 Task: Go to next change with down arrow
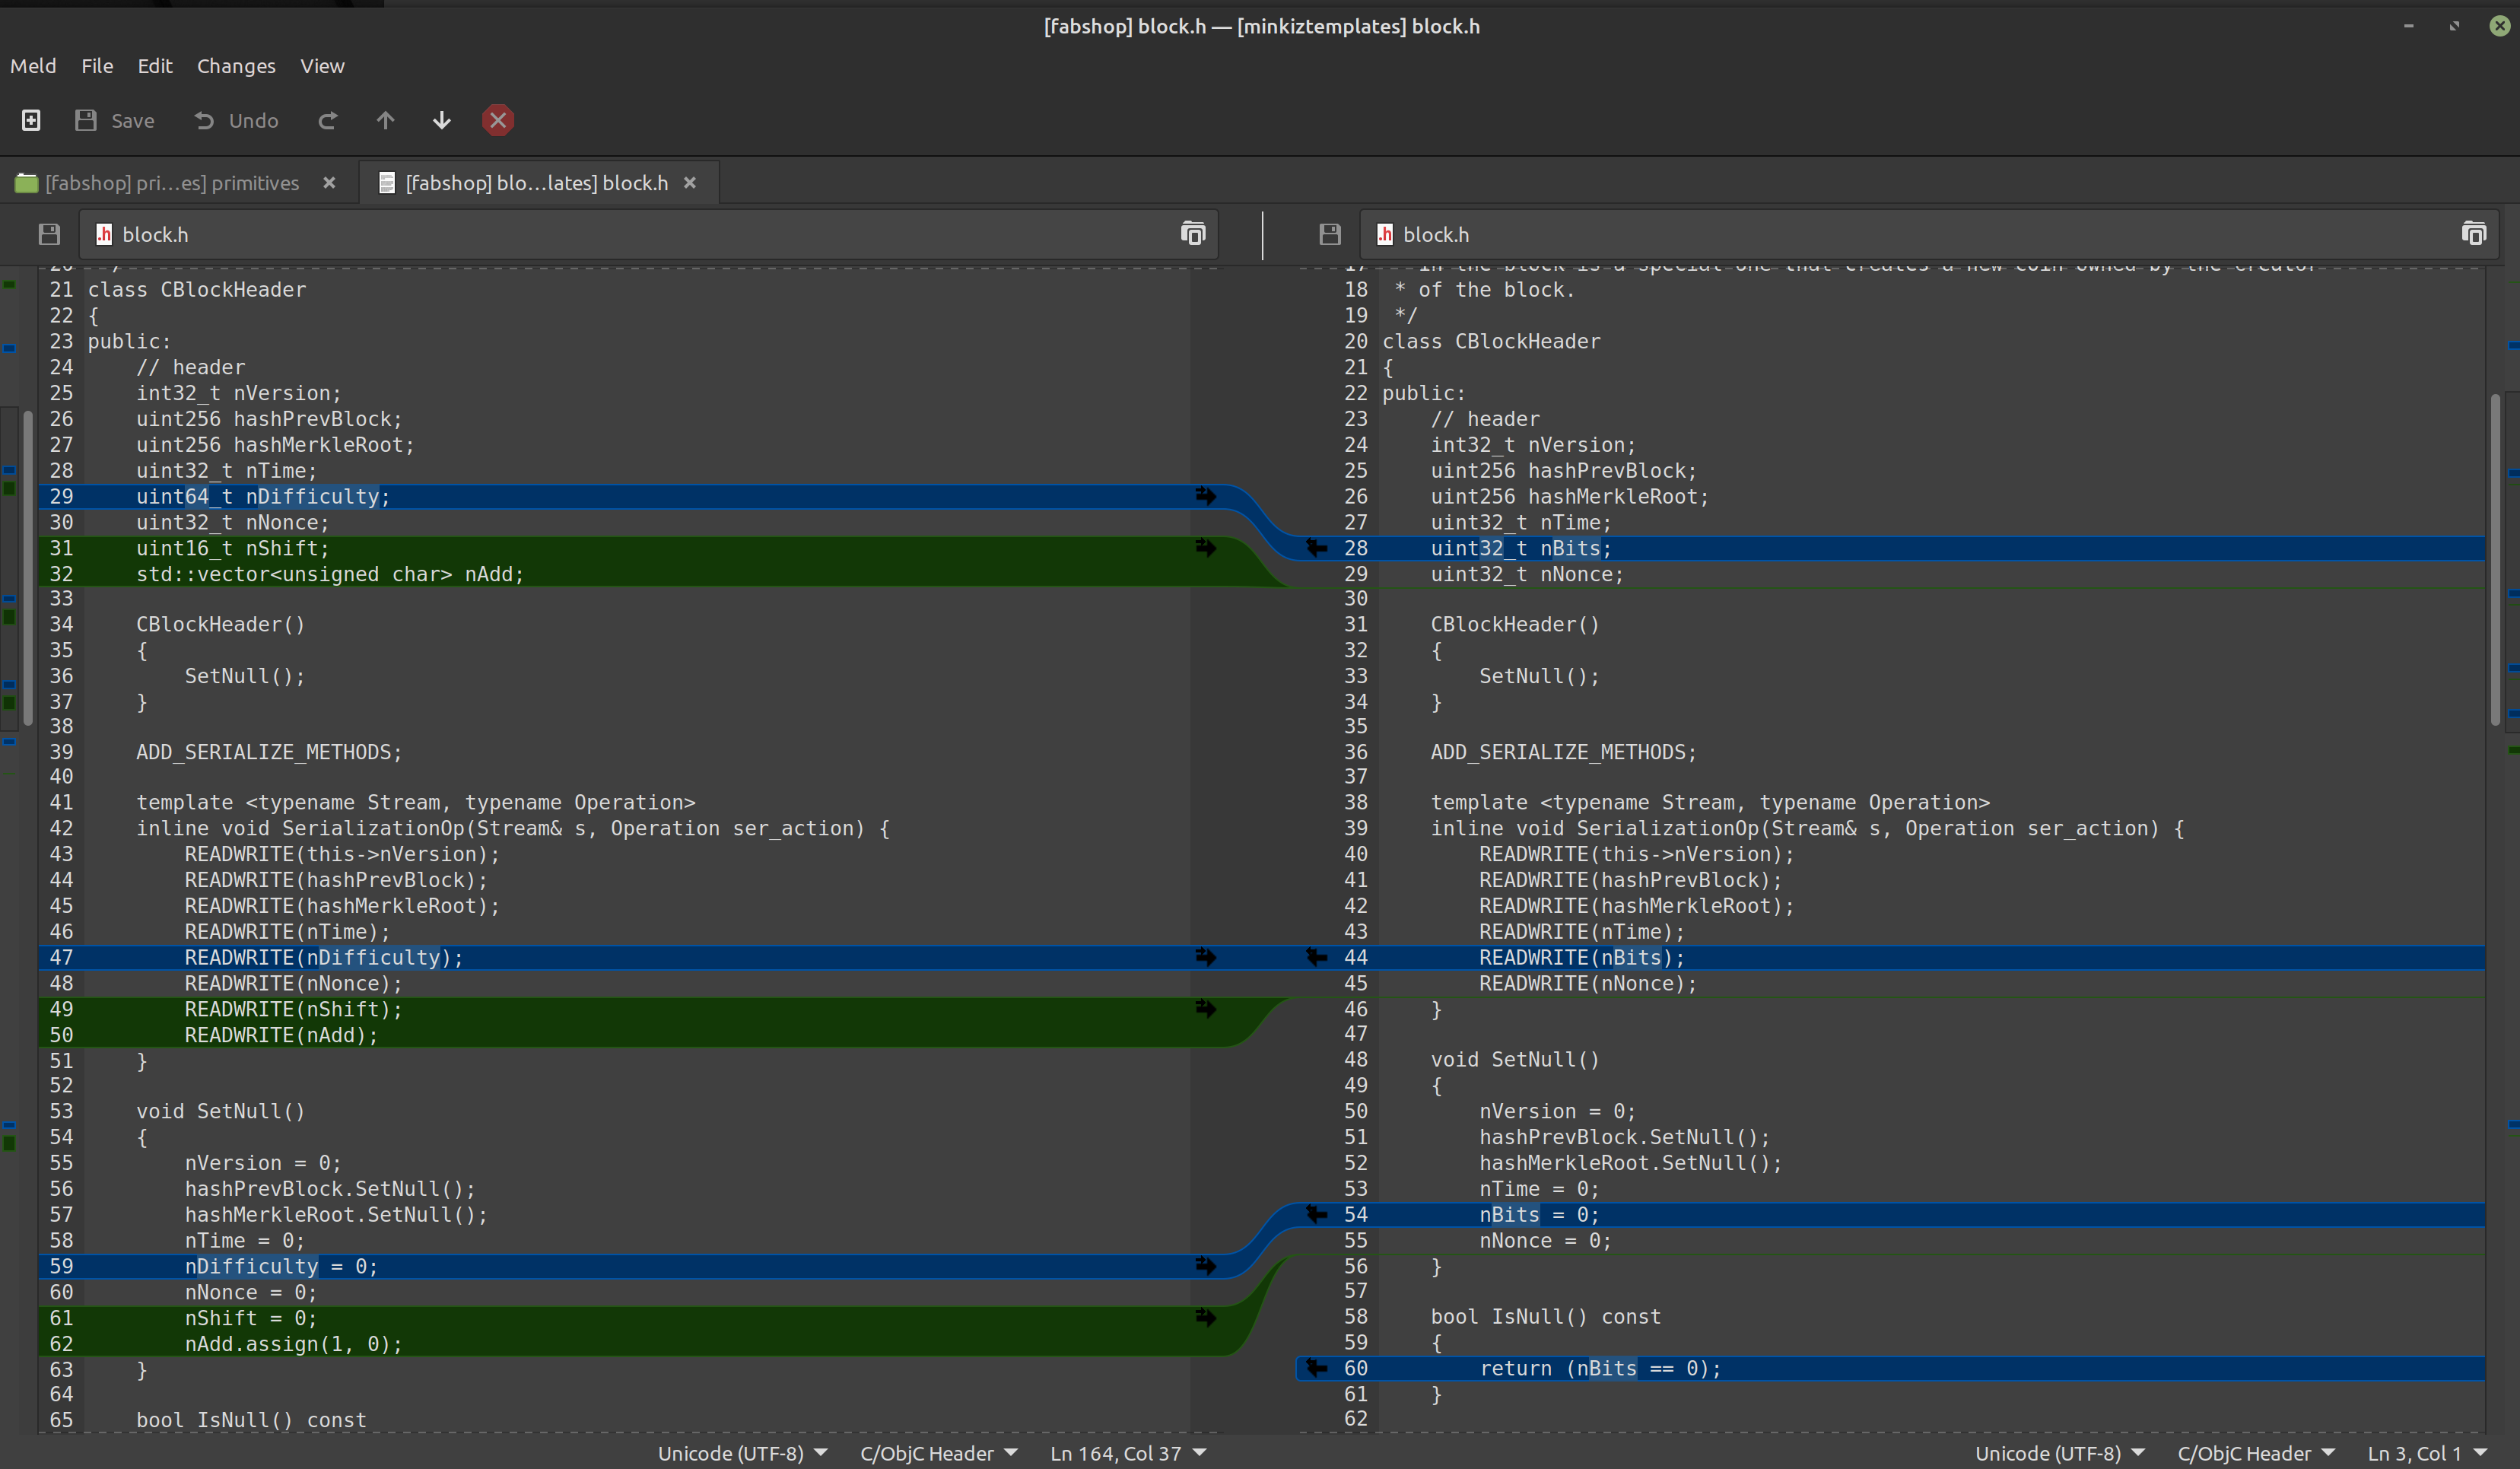(441, 120)
